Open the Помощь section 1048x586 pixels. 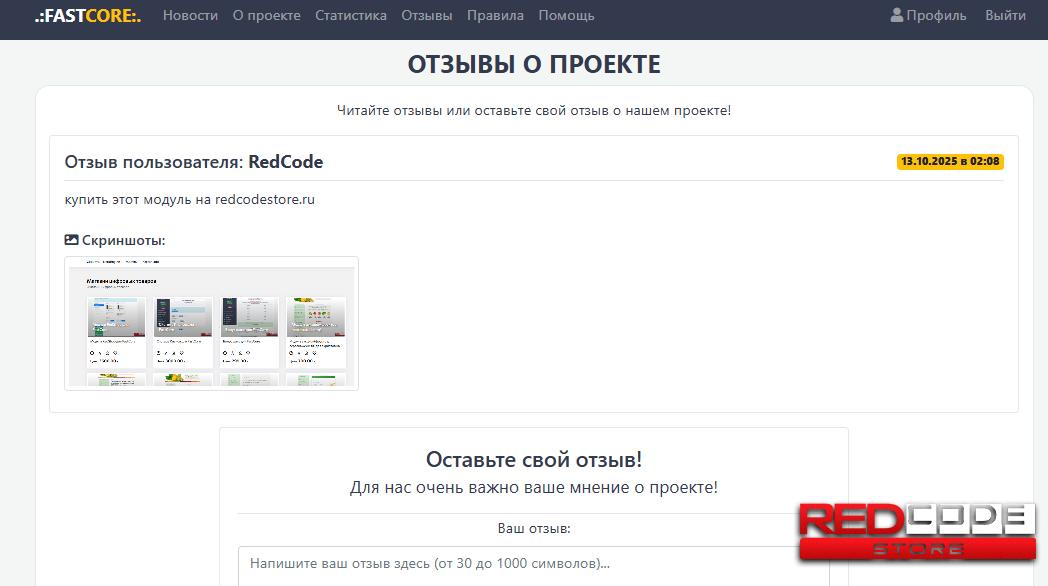click(x=566, y=15)
